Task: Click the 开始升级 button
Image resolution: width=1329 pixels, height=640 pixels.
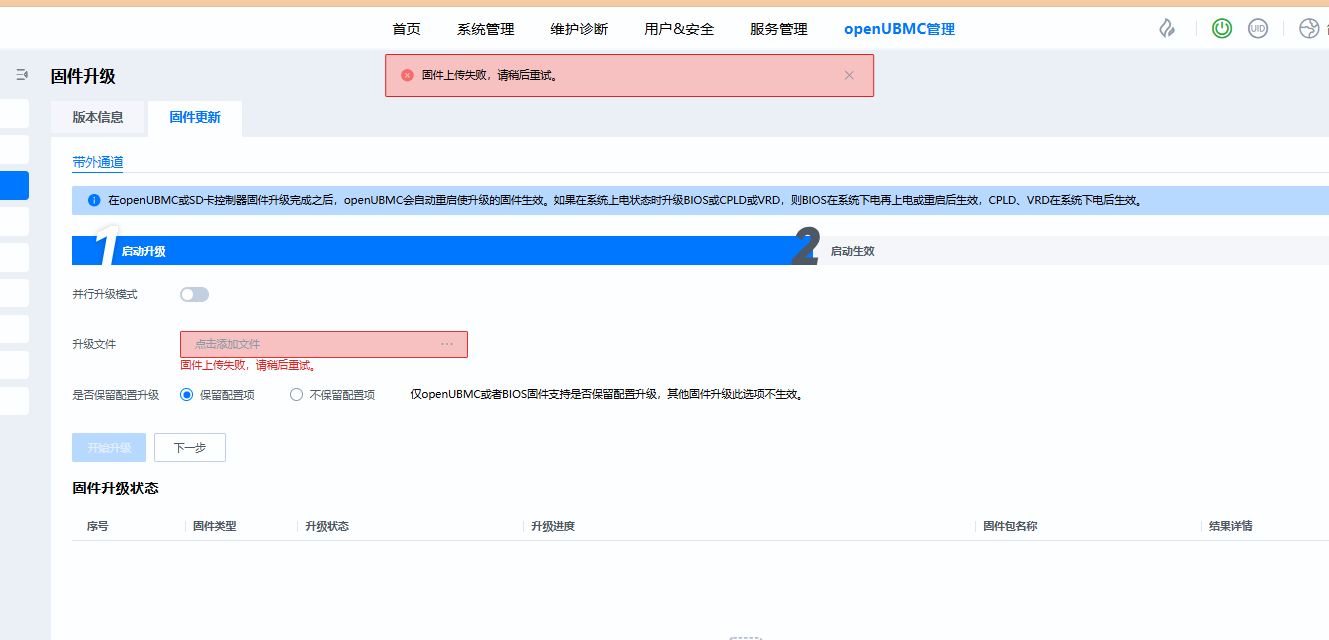Action: pyautogui.click(x=109, y=448)
